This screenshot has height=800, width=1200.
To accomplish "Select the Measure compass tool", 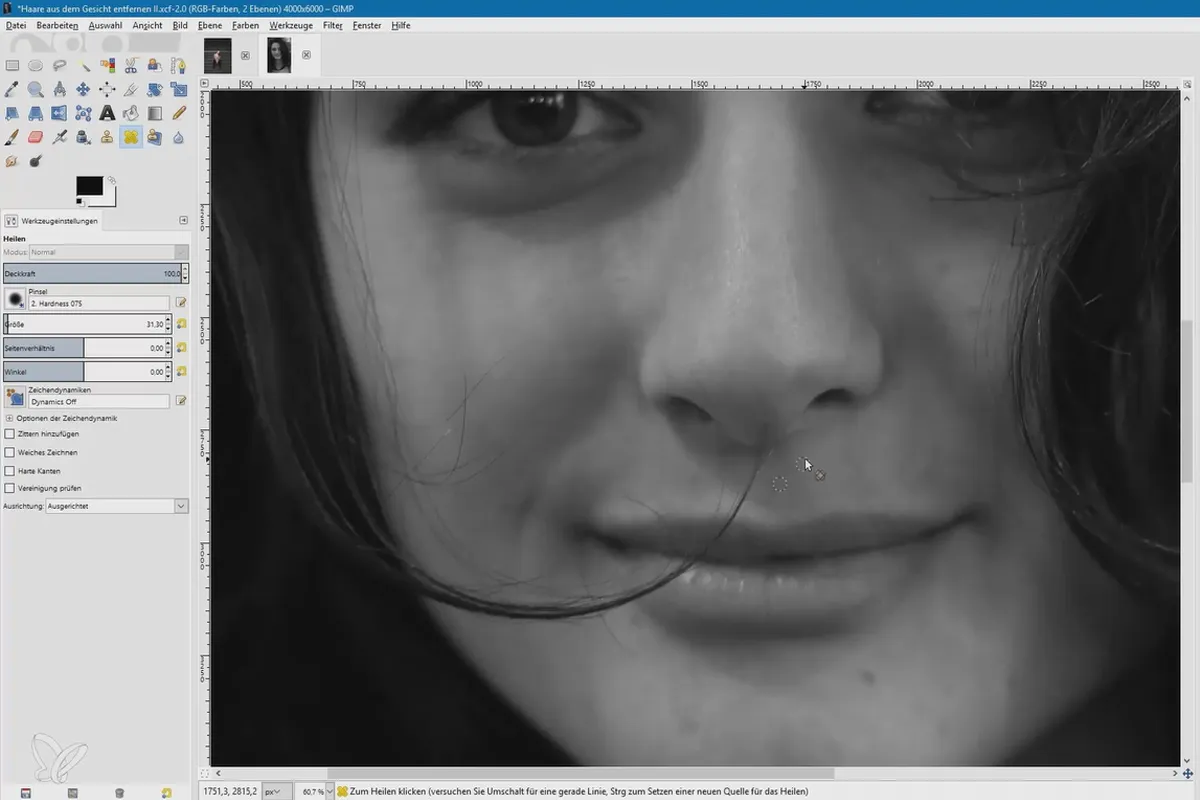I will 60,89.
